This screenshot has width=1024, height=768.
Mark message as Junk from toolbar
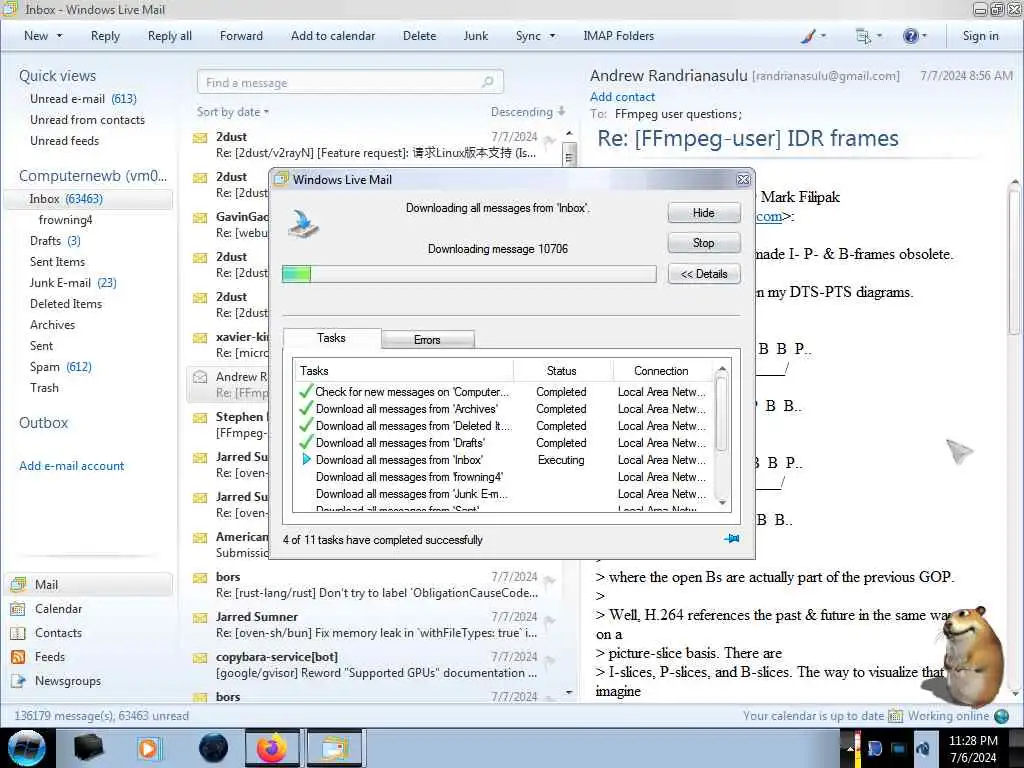[x=475, y=36]
